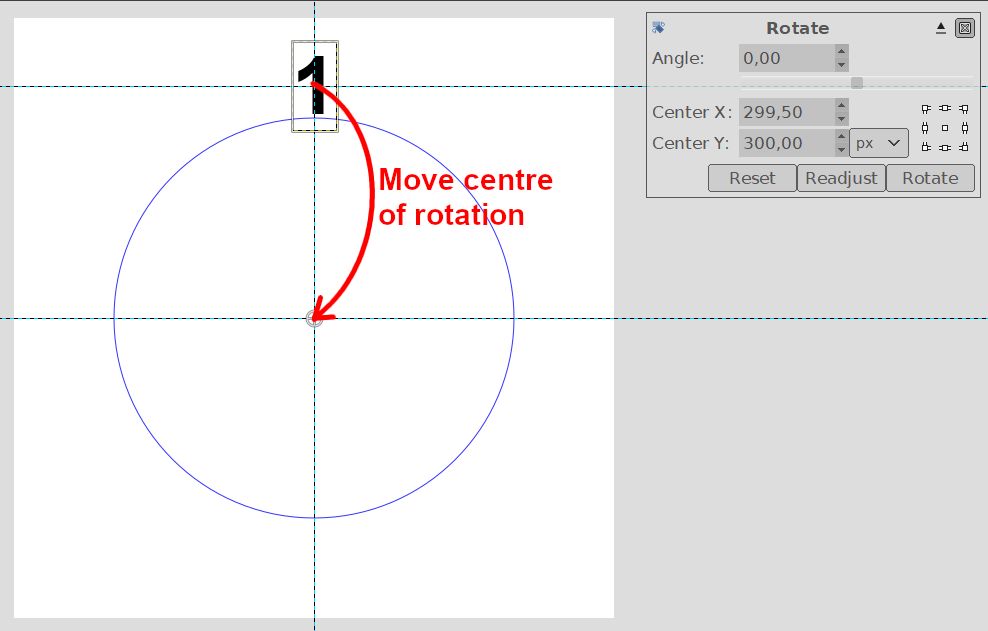Increase the Angle value with the up arrow
Screen dimensions: 988x631
(841, 52)
